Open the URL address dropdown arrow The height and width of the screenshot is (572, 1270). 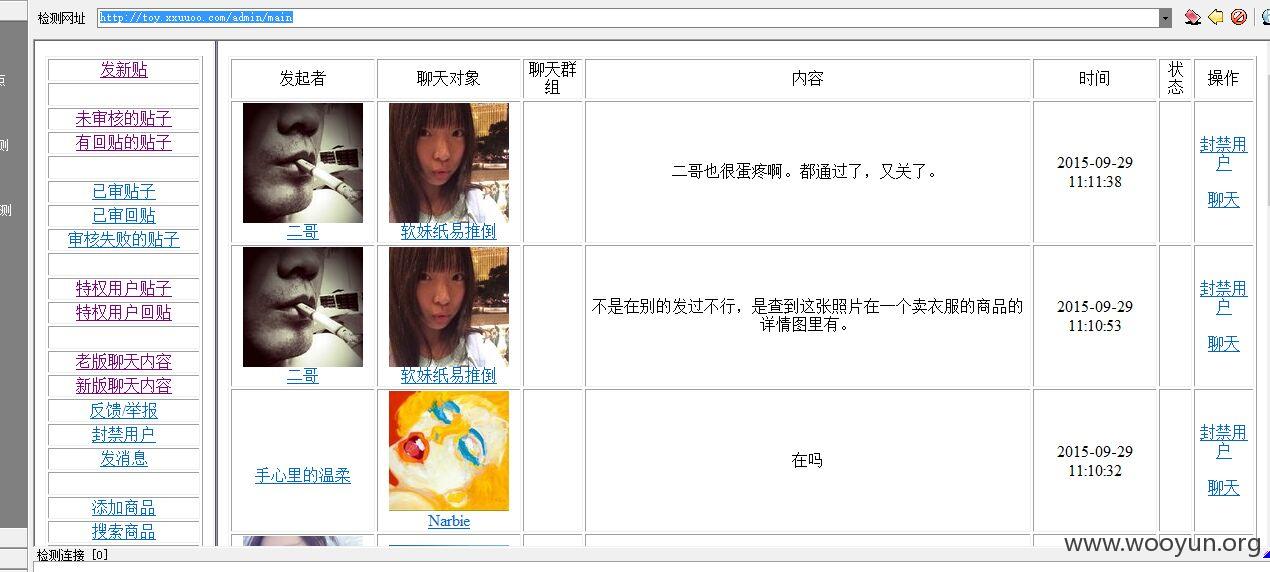pos(1165,18)
